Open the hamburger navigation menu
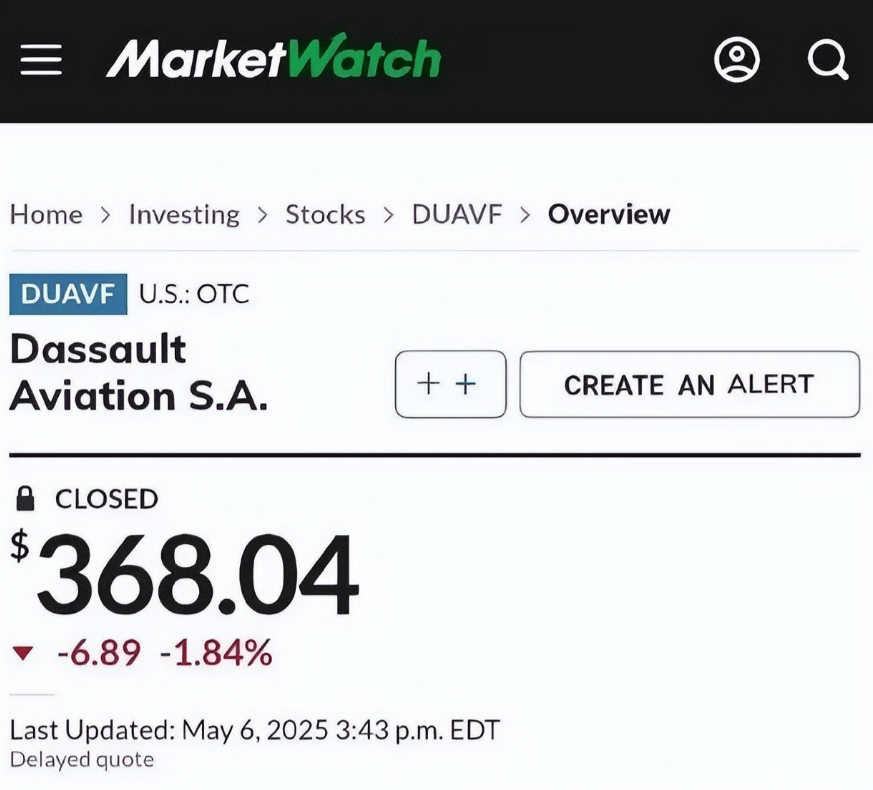 (41, 60)
